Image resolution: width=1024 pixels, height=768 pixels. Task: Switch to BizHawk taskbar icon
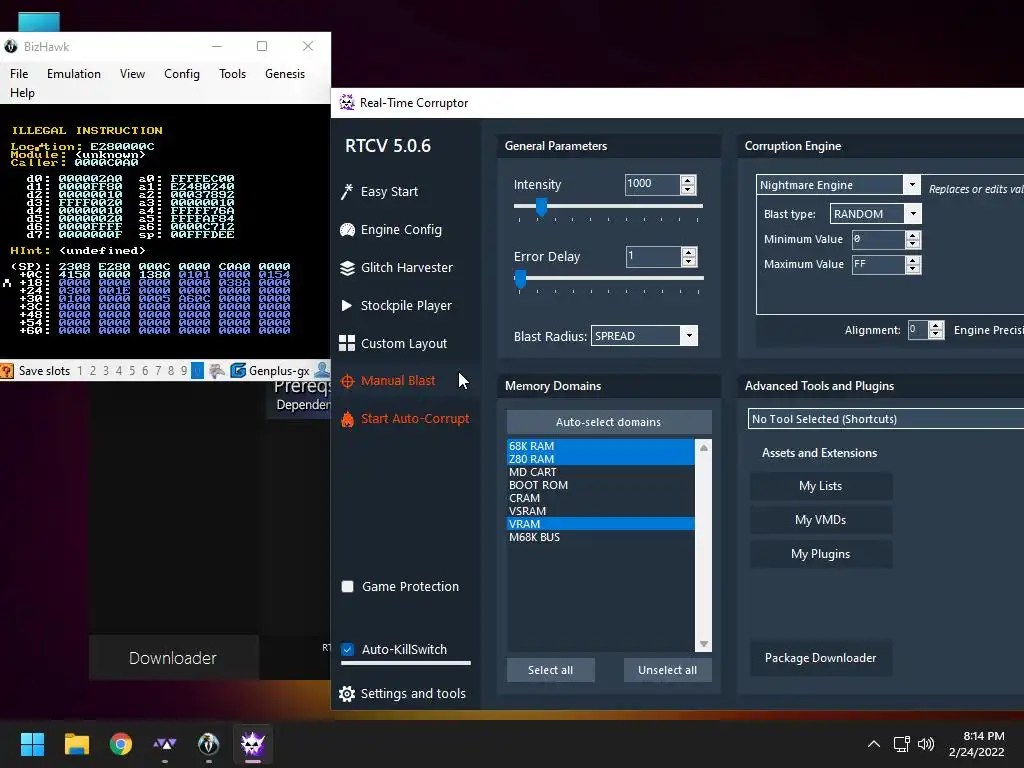pyautogui.click(x=208, y=744)
